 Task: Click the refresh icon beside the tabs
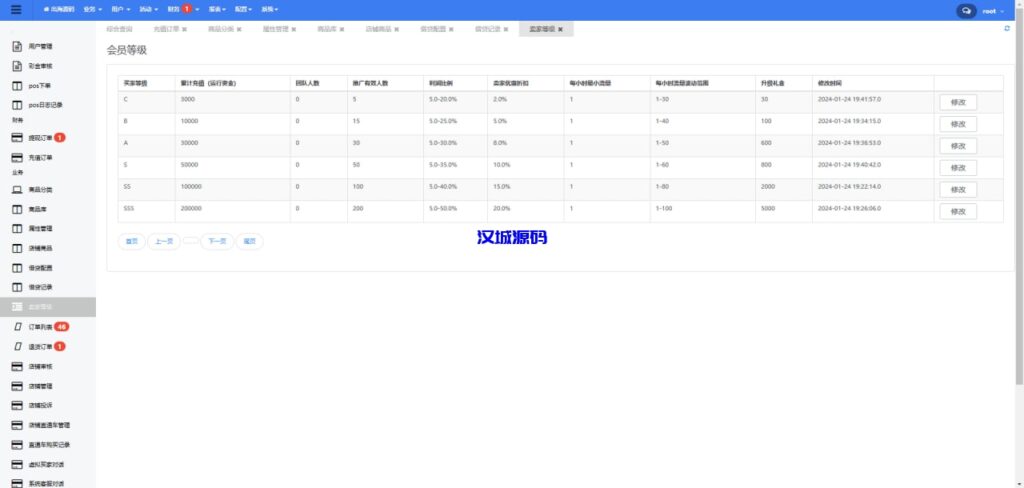click(1006, 29)
